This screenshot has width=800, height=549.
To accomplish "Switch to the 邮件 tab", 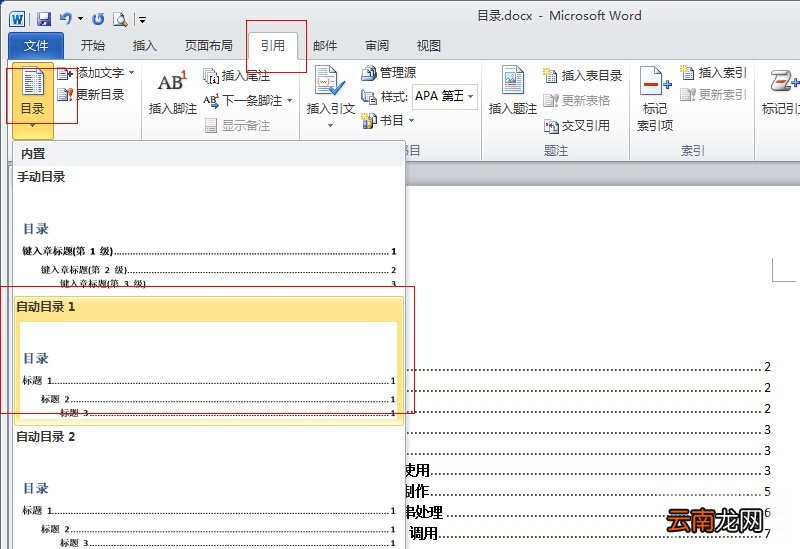I will pos(326,46).
